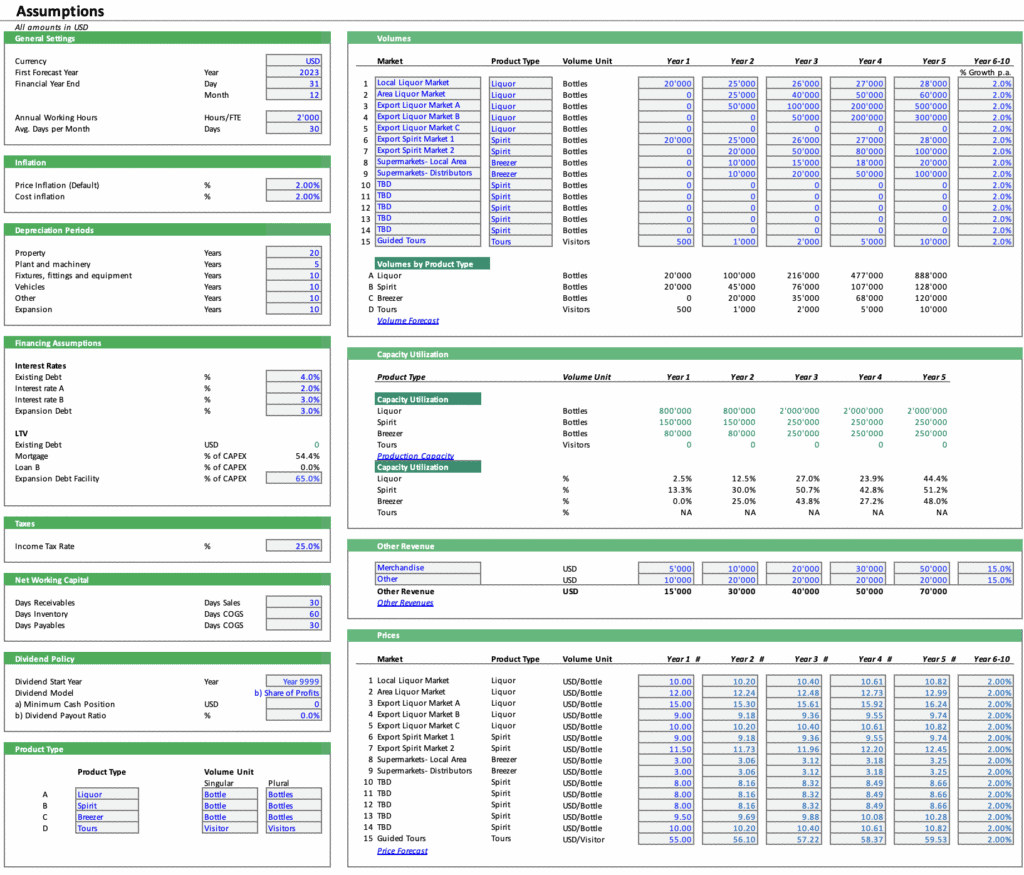This screenshot has width=1024, height=875.
Task: Click the Assumptions sheet title
Action: pyautogui.click(x=59, y=11)
